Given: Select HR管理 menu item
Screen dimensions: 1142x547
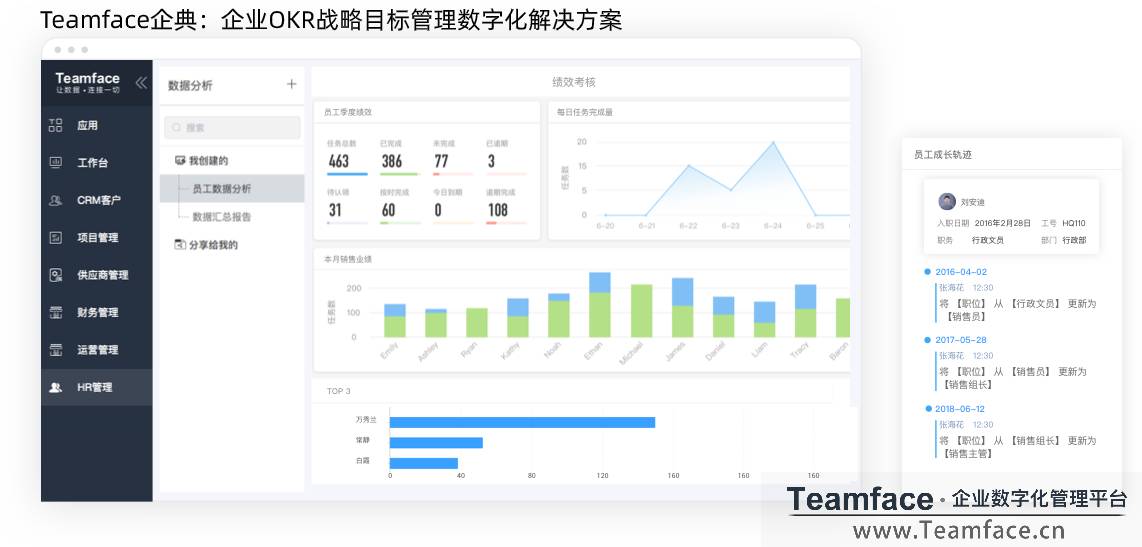Looking at the screenshot, I should tap(97, 387).
